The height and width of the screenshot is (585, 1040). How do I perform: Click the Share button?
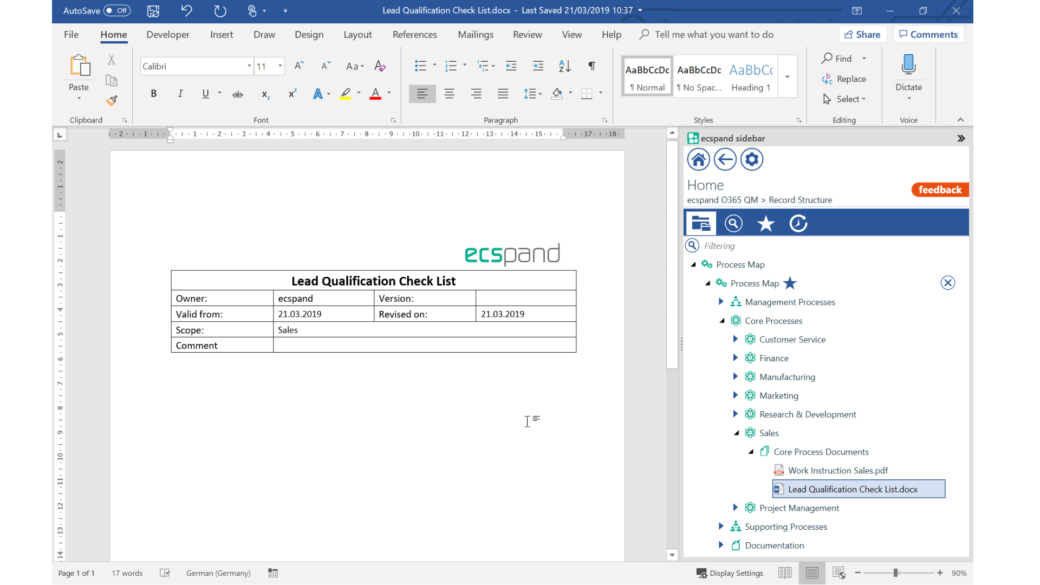point(863,34)
